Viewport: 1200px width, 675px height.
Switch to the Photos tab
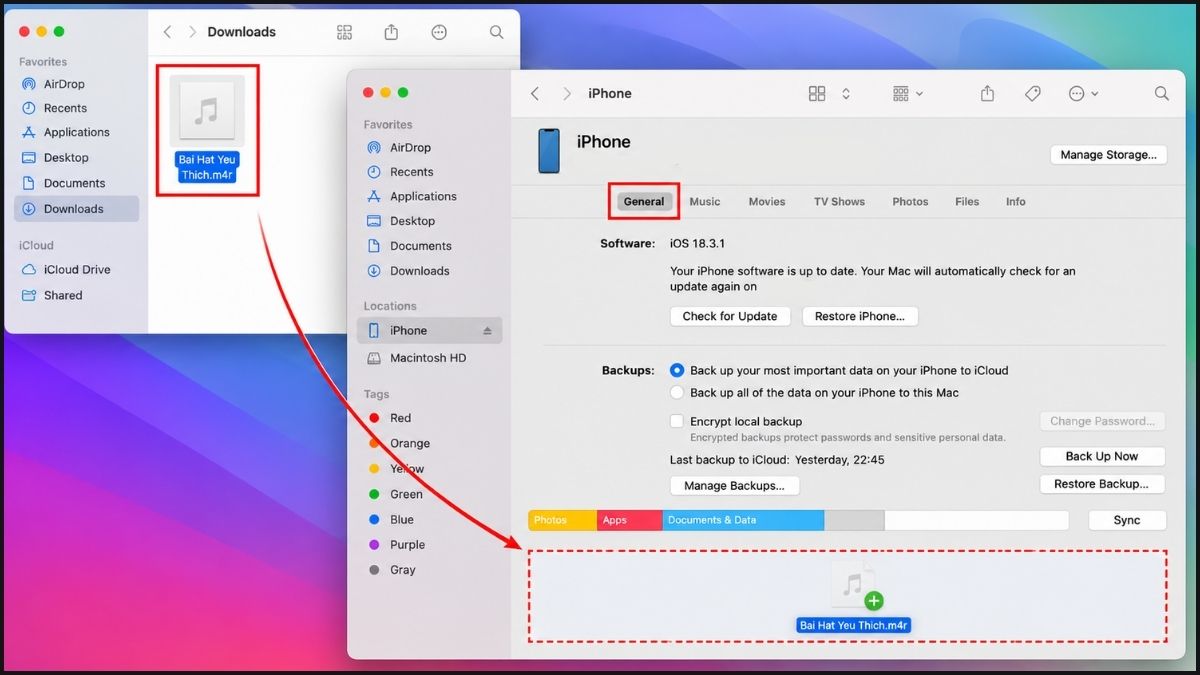click(910, 201)
